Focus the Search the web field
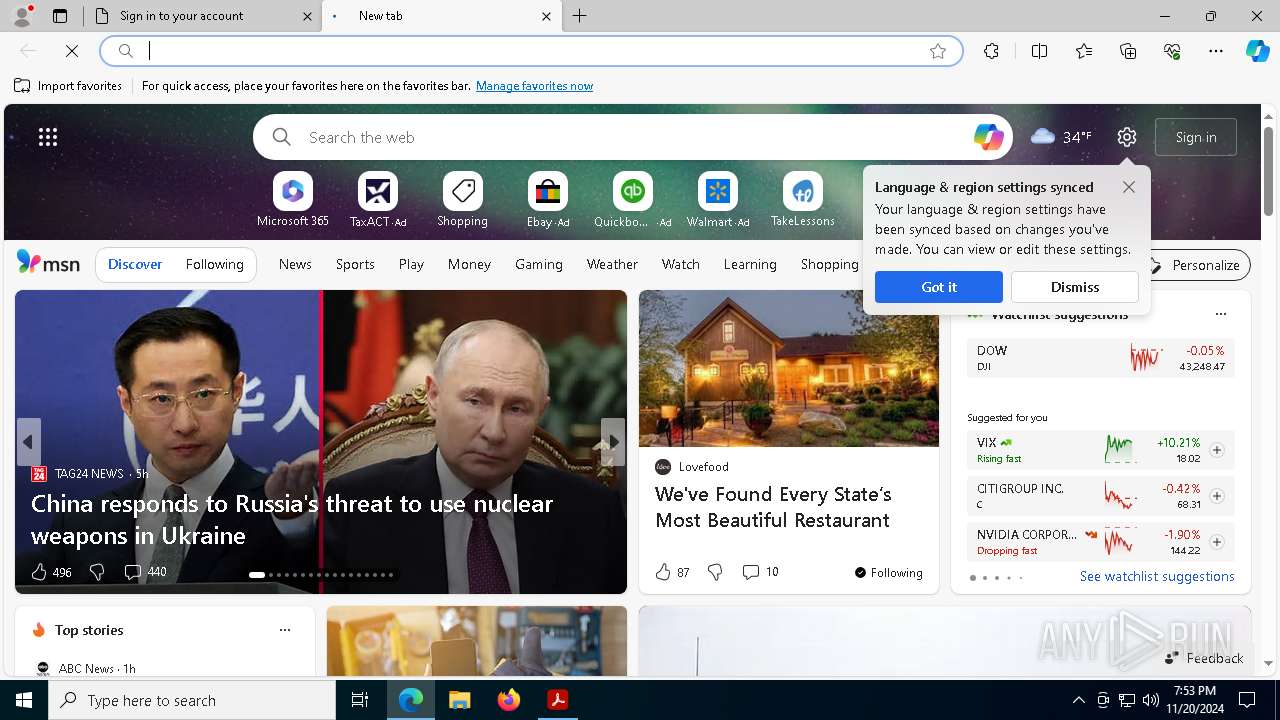 coord(635,137)
